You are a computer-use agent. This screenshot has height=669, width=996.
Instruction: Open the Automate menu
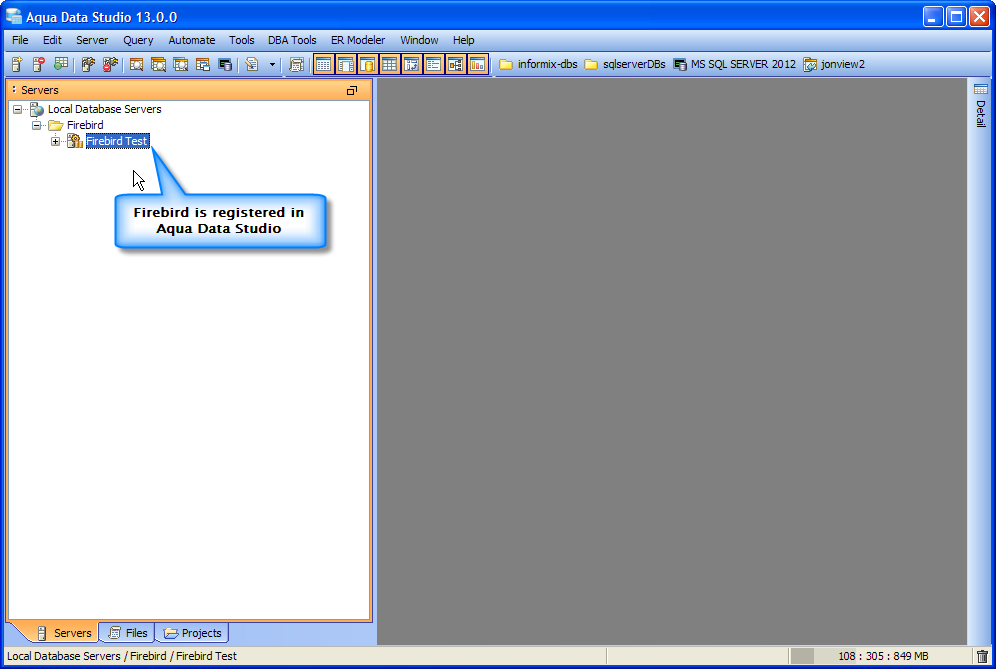pyautogui.click(x=192, y=40)
